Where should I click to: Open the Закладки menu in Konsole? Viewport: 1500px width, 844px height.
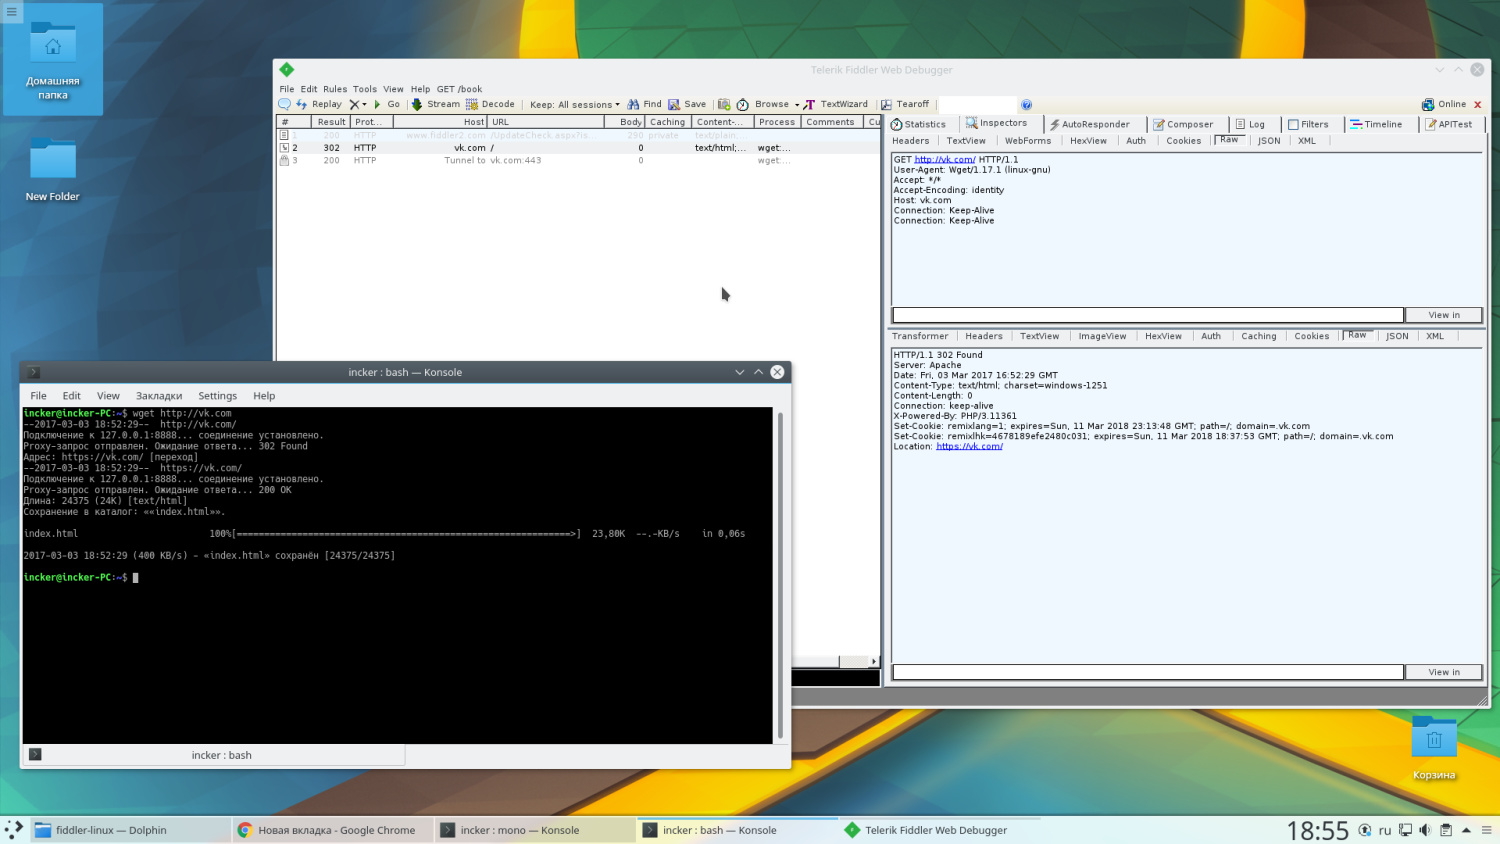(x=159, y=396)
